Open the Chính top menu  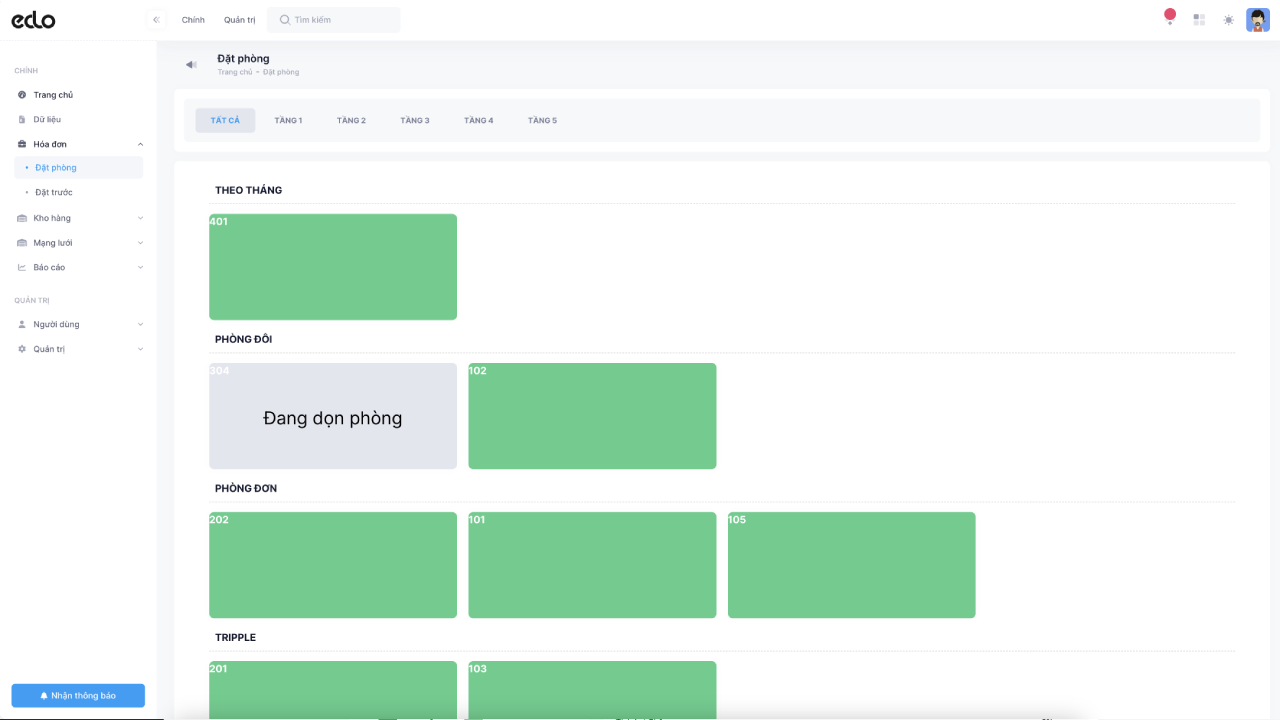tap(193, 20)
